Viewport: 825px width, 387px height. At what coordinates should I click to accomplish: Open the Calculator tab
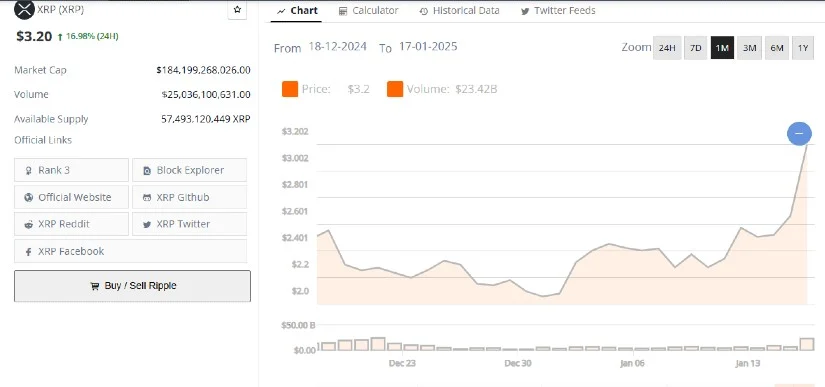[x=368, y=11]
